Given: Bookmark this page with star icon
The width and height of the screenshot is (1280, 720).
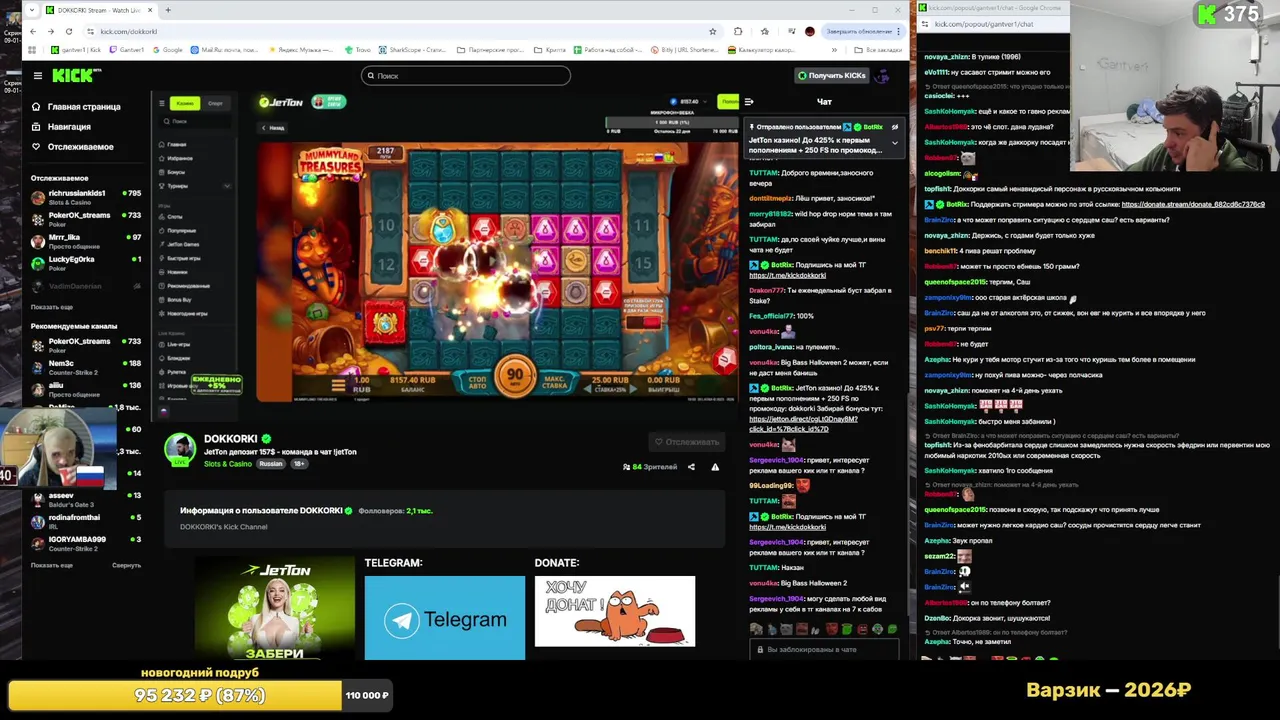Looking at the screenshot, I should [x=712, y=31].
